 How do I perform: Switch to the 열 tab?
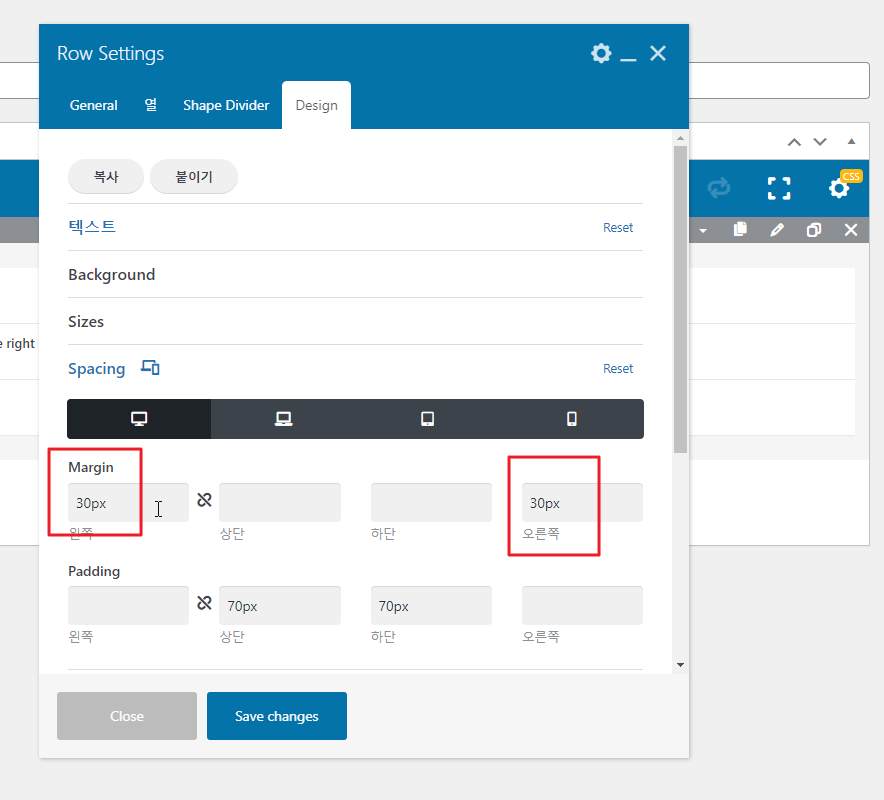[151, 105]
